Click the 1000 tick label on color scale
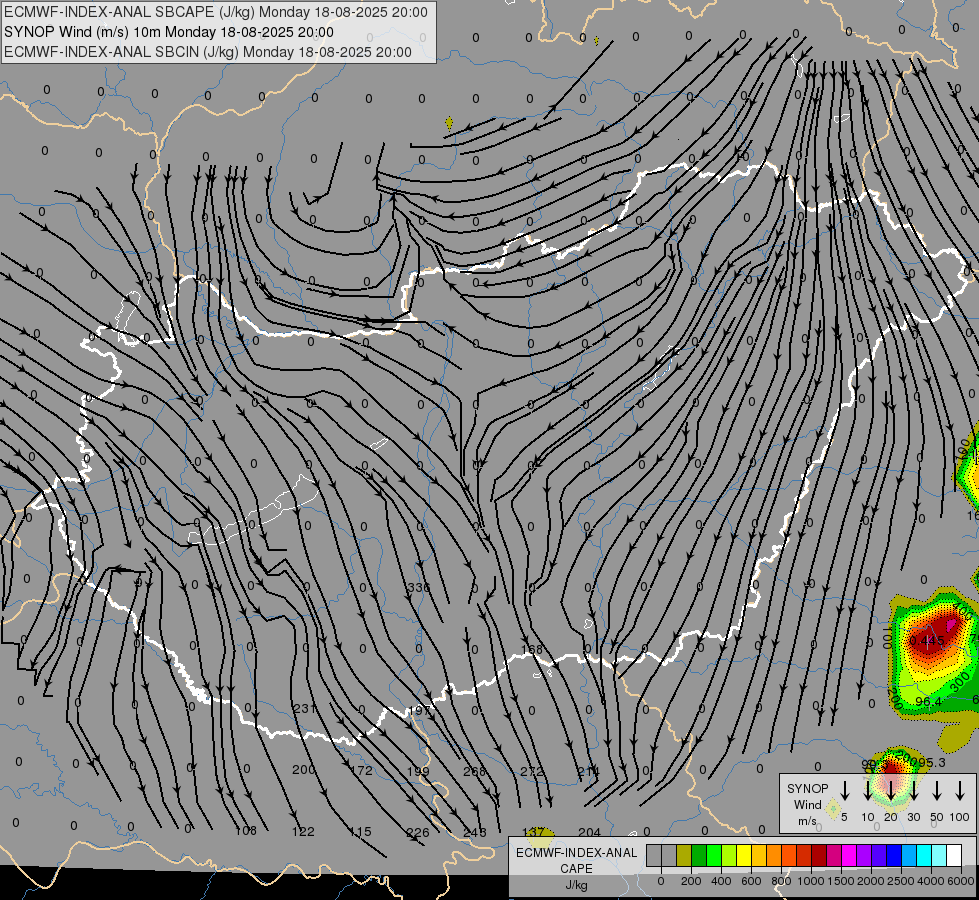Image resolution: width=979 pixels, height=900 pixels. [x=810, y=881]
